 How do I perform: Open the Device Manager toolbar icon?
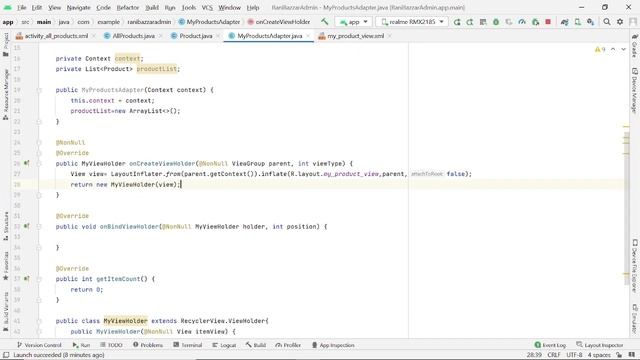(x=578, y=22)
